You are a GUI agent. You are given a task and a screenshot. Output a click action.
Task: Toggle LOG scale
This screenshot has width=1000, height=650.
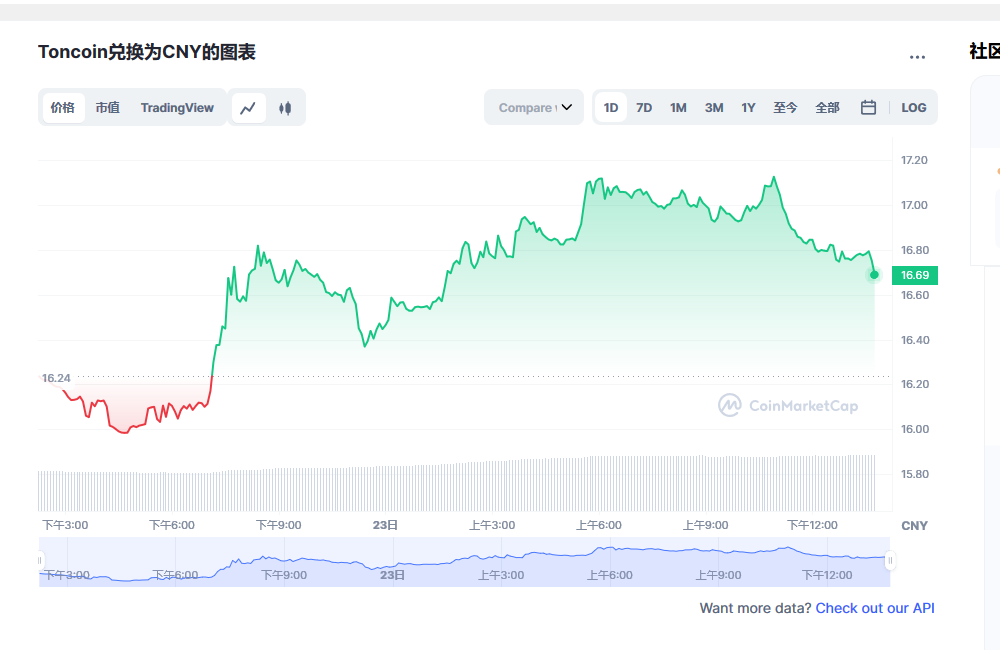pos(913,108)
